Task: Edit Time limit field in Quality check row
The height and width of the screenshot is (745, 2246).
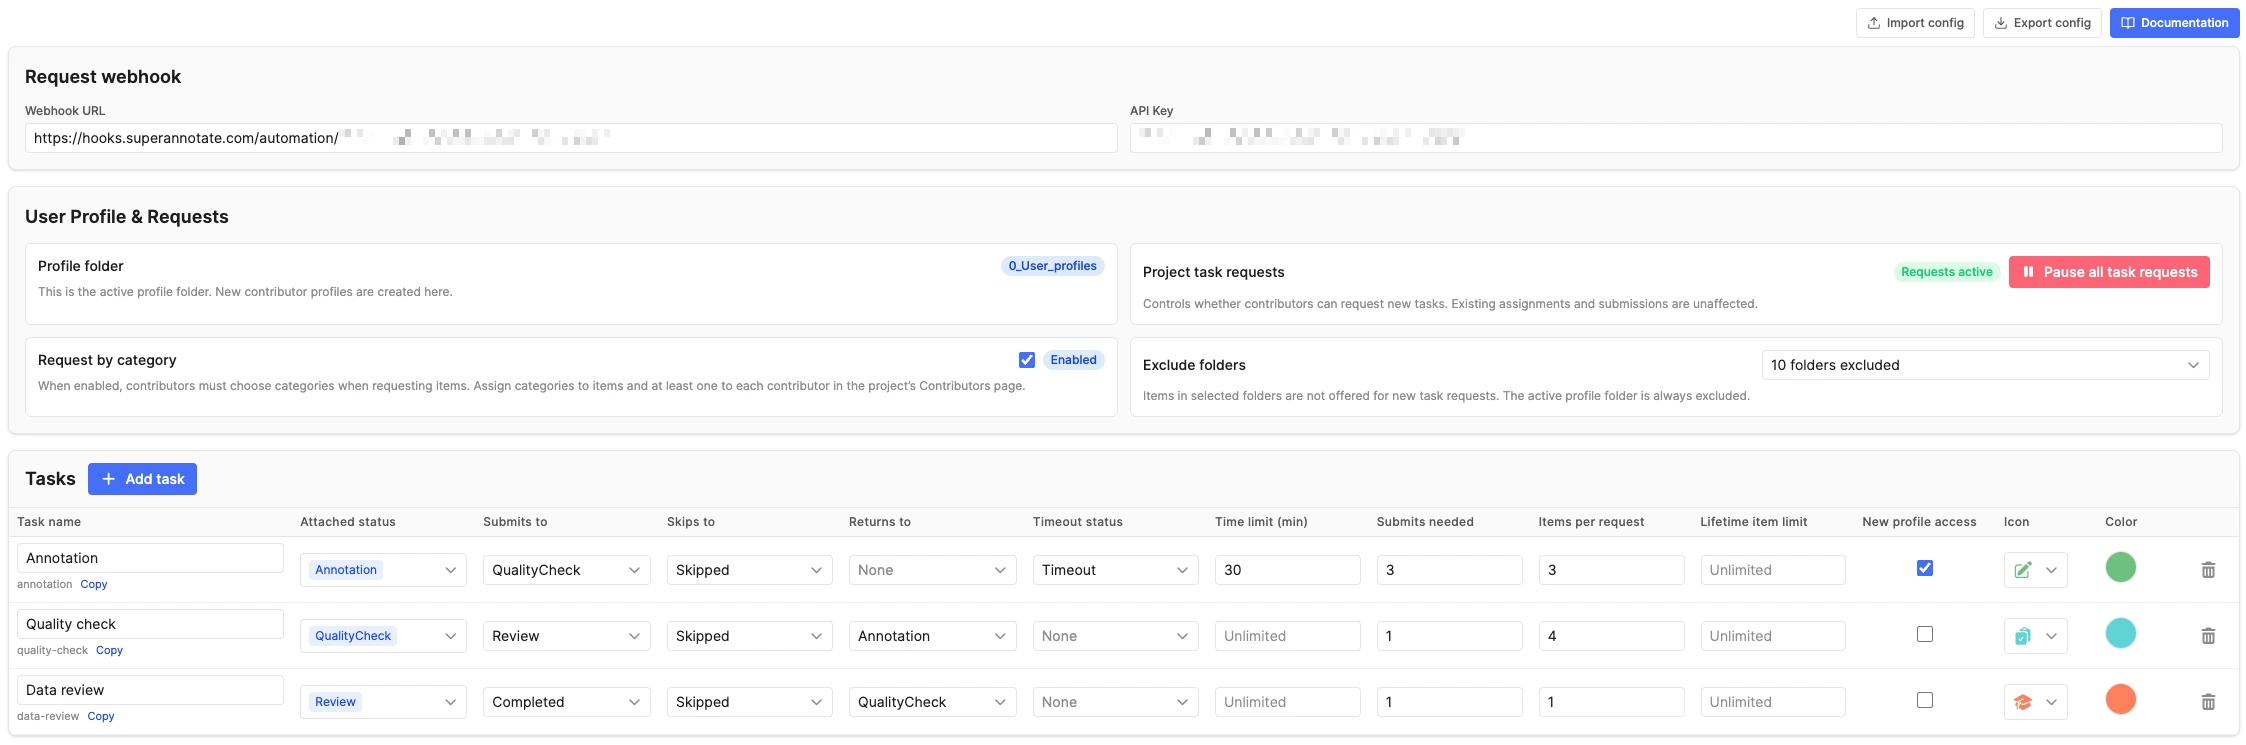Action: click(1287, 636)
